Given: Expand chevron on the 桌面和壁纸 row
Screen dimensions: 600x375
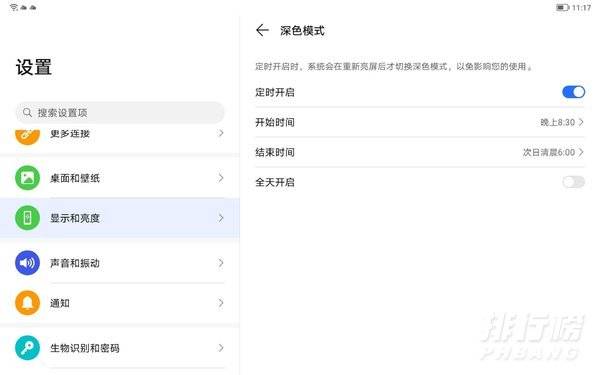Looking at the screenshot, I should click(x=221, y=178).
